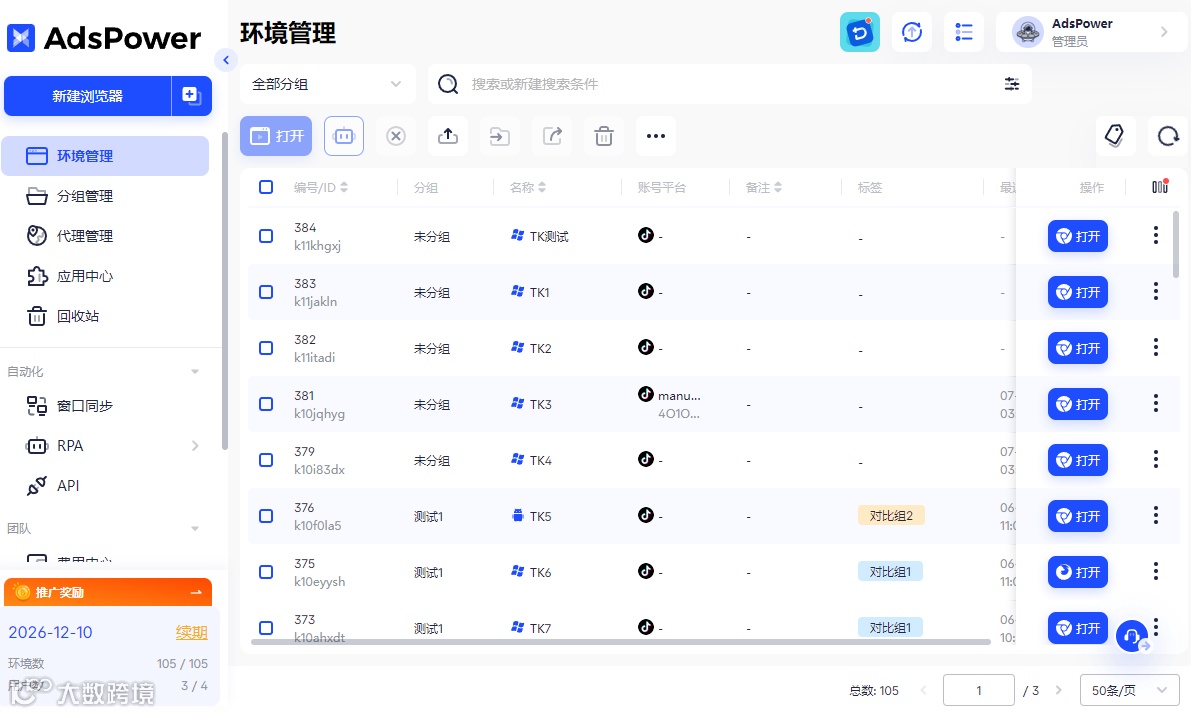Viewport: 1191px width, 714px height.
Task: Open 窗口同步 in the sidebar
Action: pyautogui.click(x=105, y=406)
